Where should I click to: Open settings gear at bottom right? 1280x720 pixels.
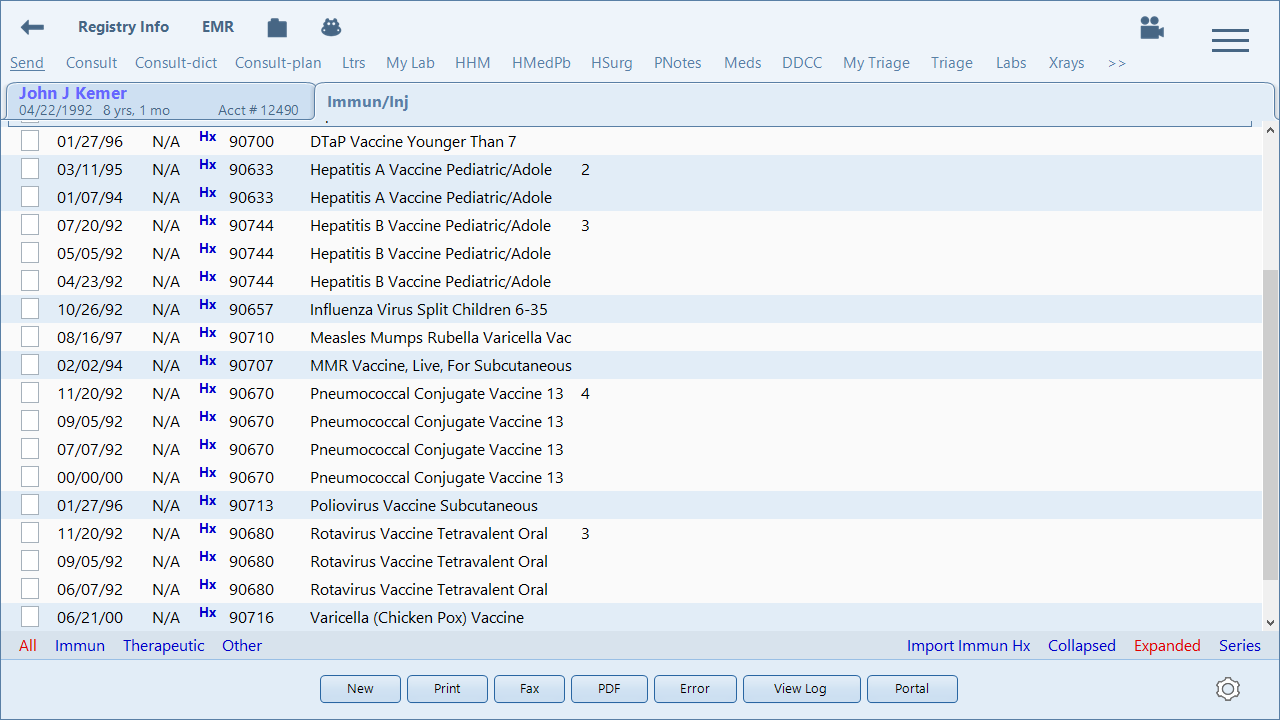point(1228,689)
